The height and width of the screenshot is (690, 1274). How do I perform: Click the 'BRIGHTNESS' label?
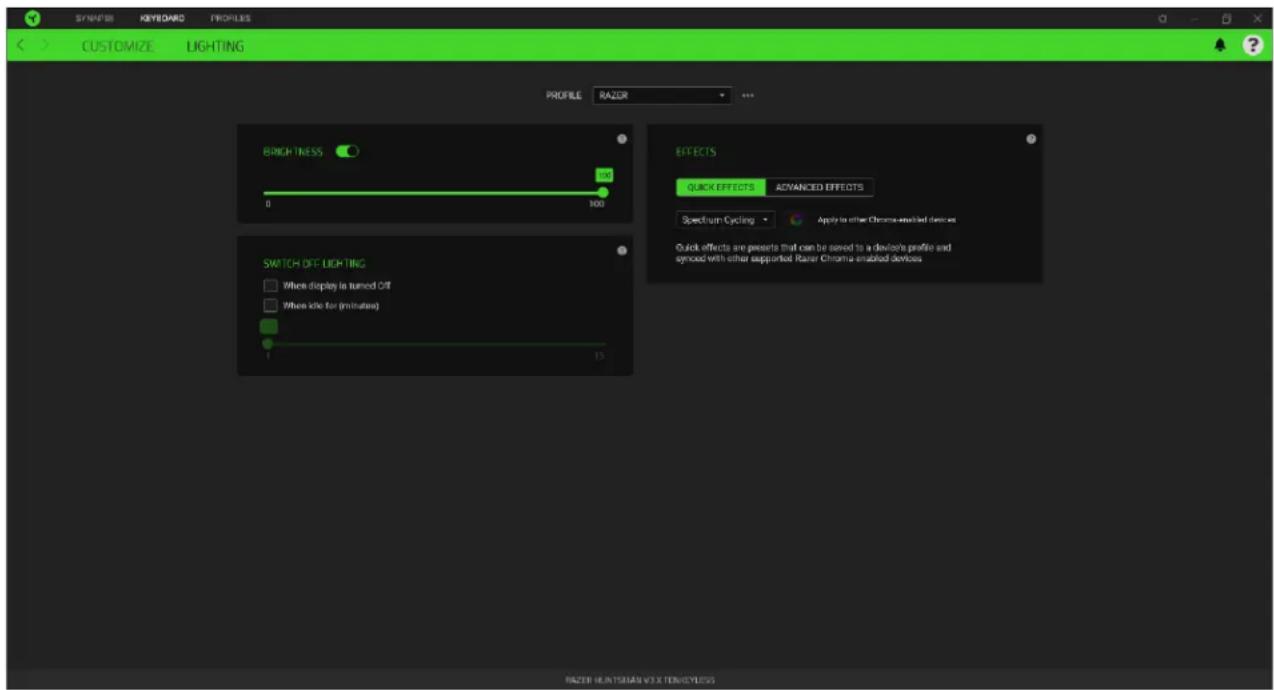point(293,152)
